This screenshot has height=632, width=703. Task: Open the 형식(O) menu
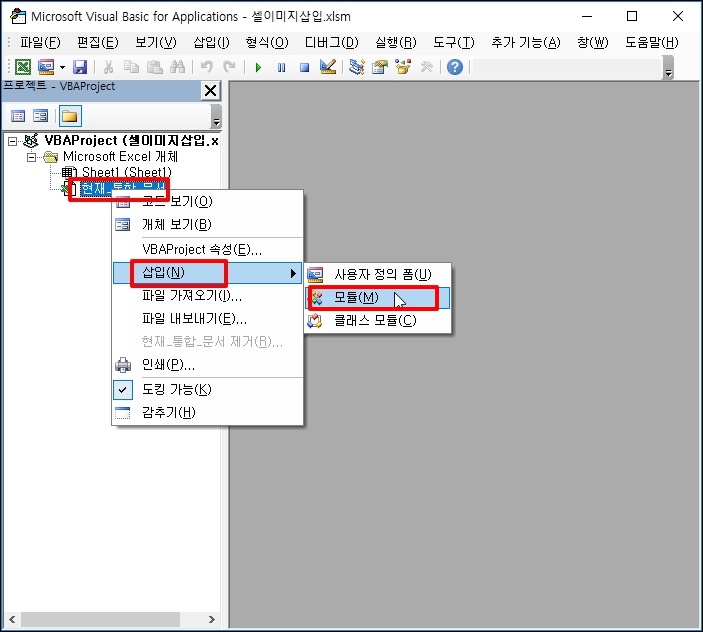(x=267, y=43)
